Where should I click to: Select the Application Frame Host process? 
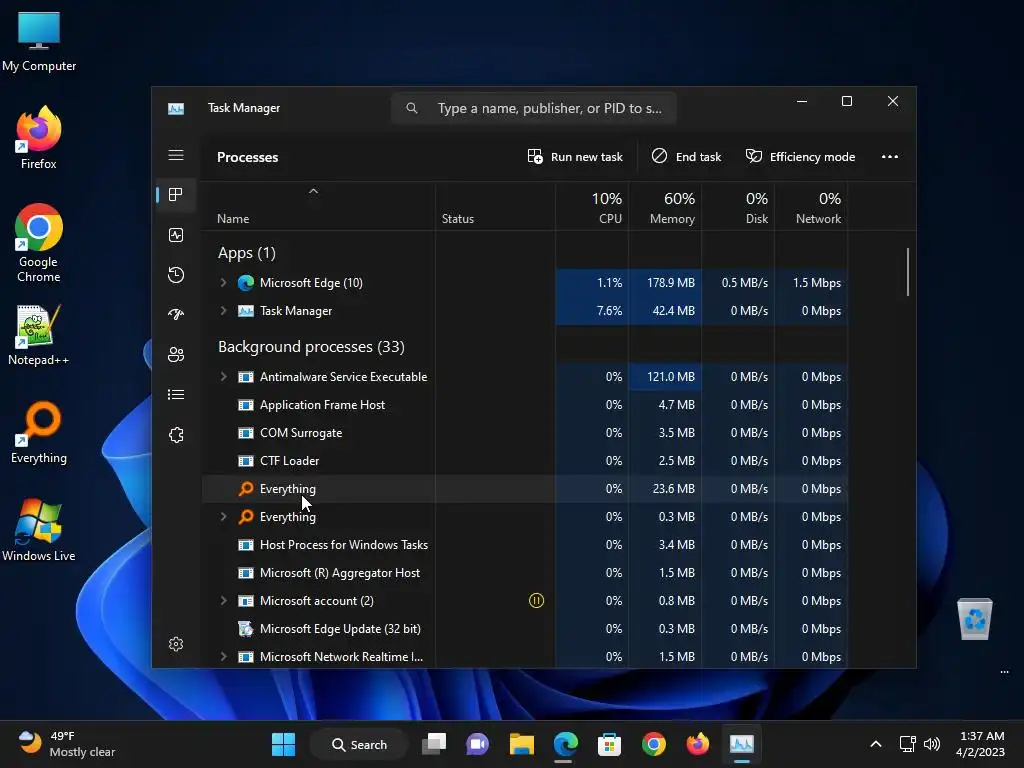coord(322,405)
